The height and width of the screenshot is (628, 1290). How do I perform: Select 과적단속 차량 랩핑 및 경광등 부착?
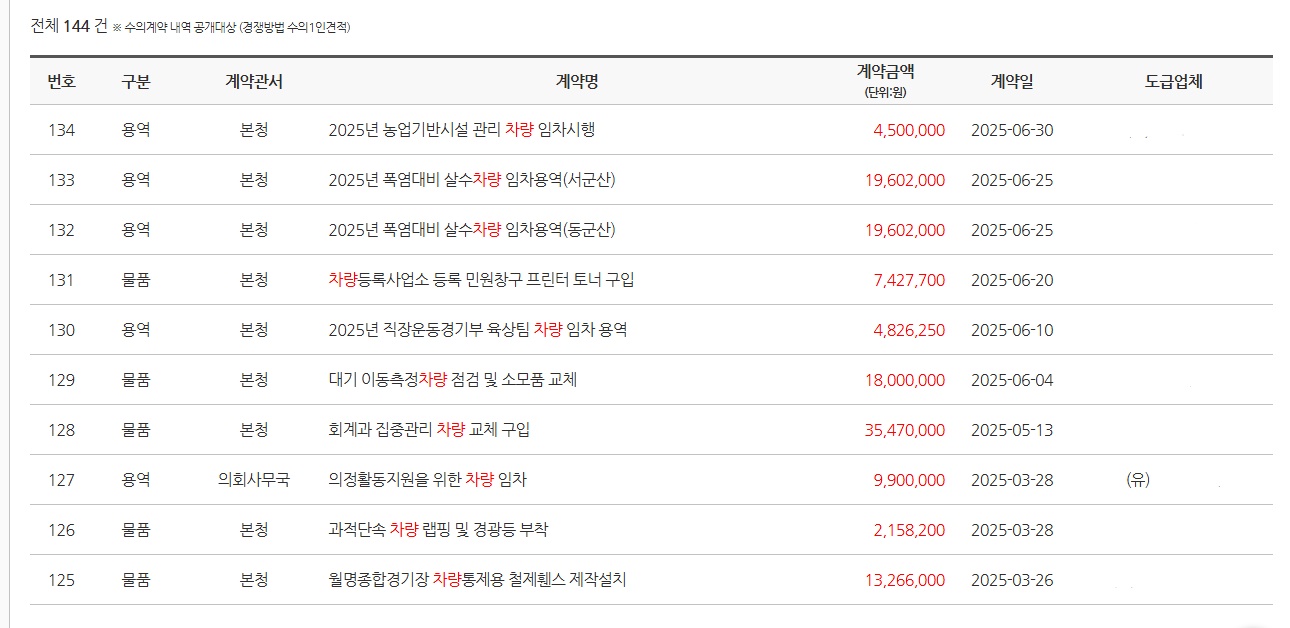438,530
